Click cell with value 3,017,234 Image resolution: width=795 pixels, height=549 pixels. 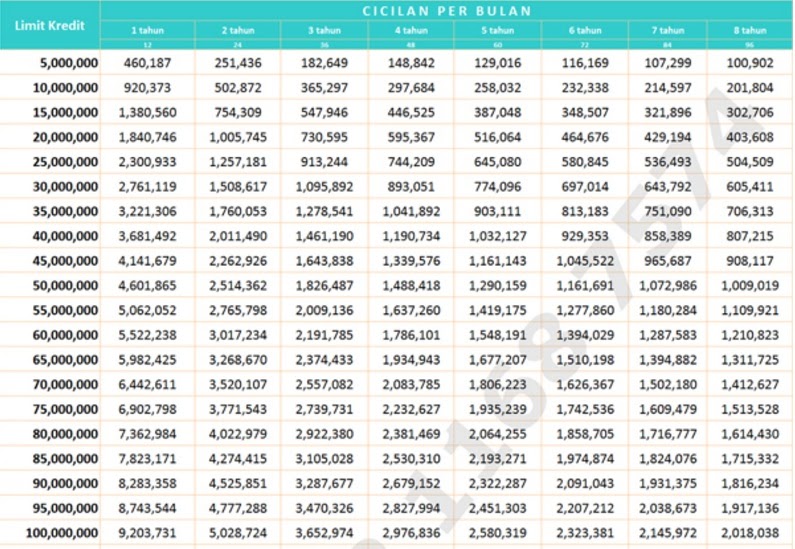coord(238,335)
